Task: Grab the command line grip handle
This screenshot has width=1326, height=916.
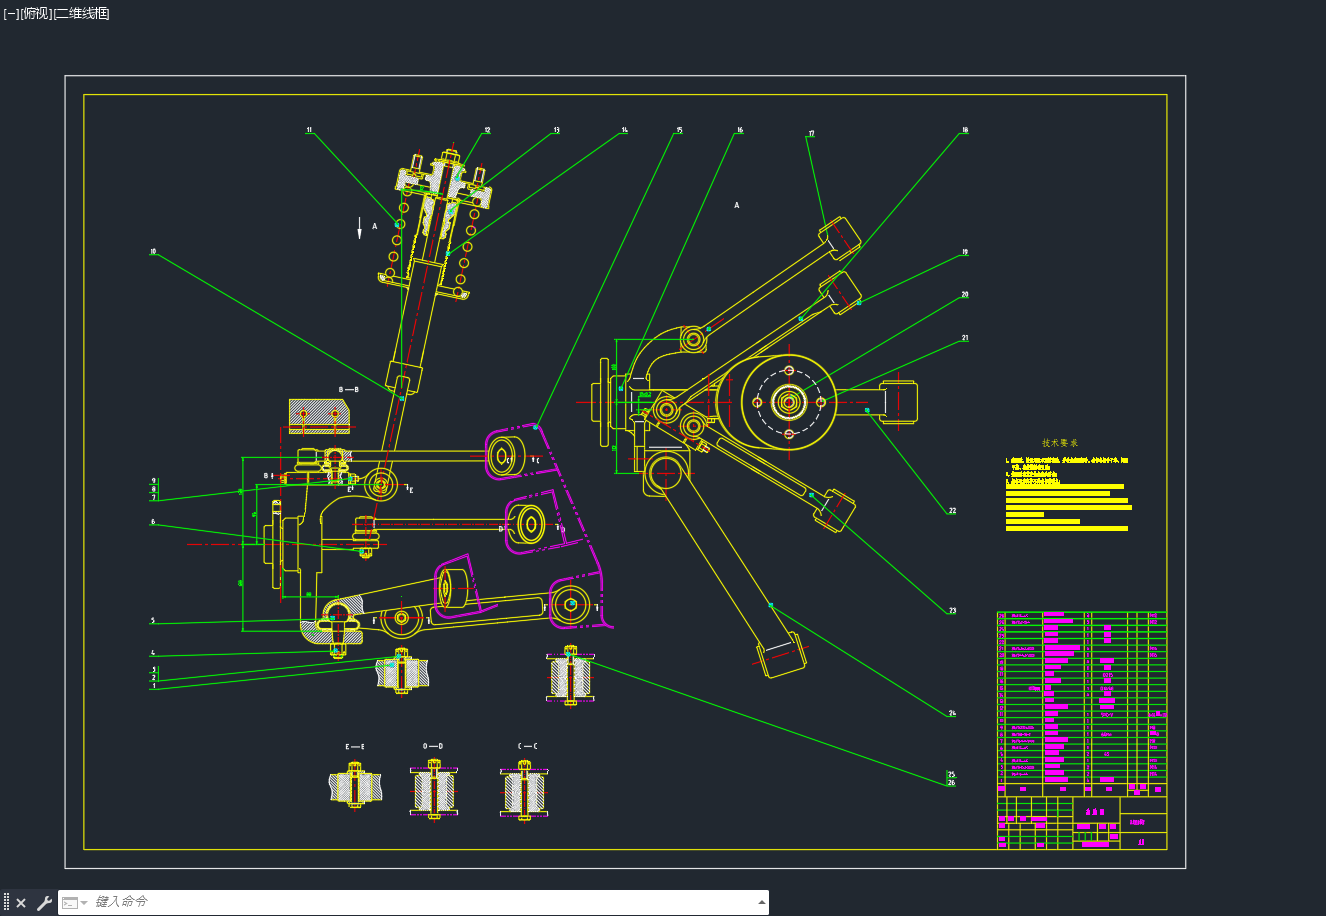Action: tap(6, 903)
